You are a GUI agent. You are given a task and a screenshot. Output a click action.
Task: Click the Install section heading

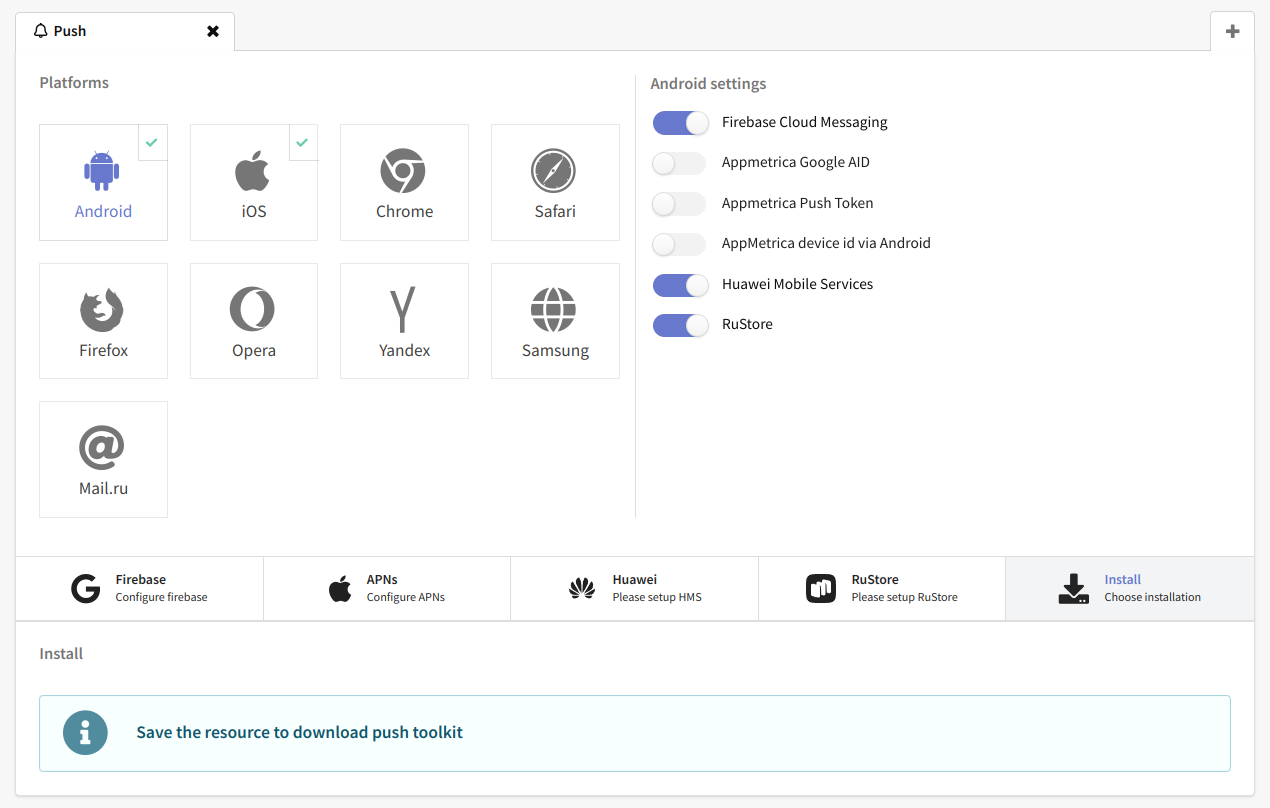pyautogui.click(x=61, y=654)
